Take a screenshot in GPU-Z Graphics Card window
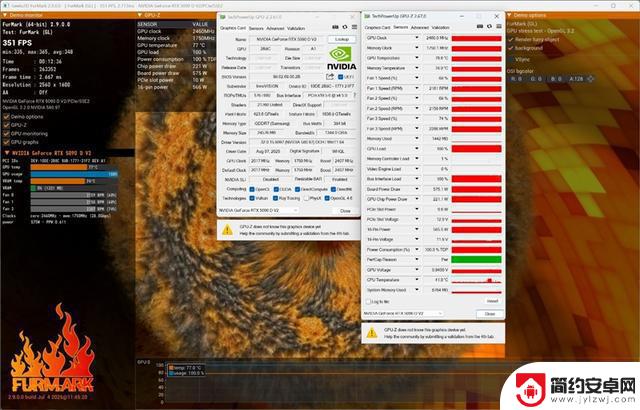The width and height of the screenshot is (640, 410). click(335, 27)
